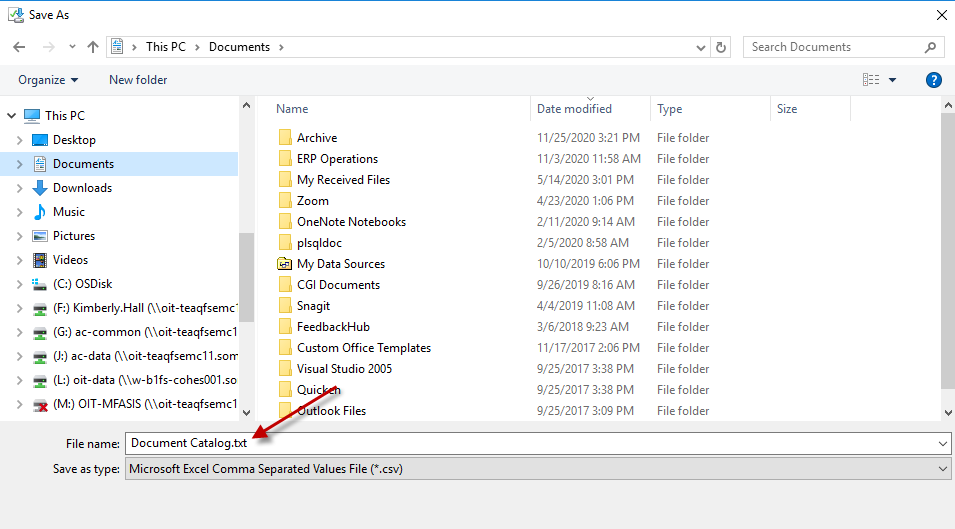Sort by Date modified column
This screenshot has height=529, width=955.
574,109
